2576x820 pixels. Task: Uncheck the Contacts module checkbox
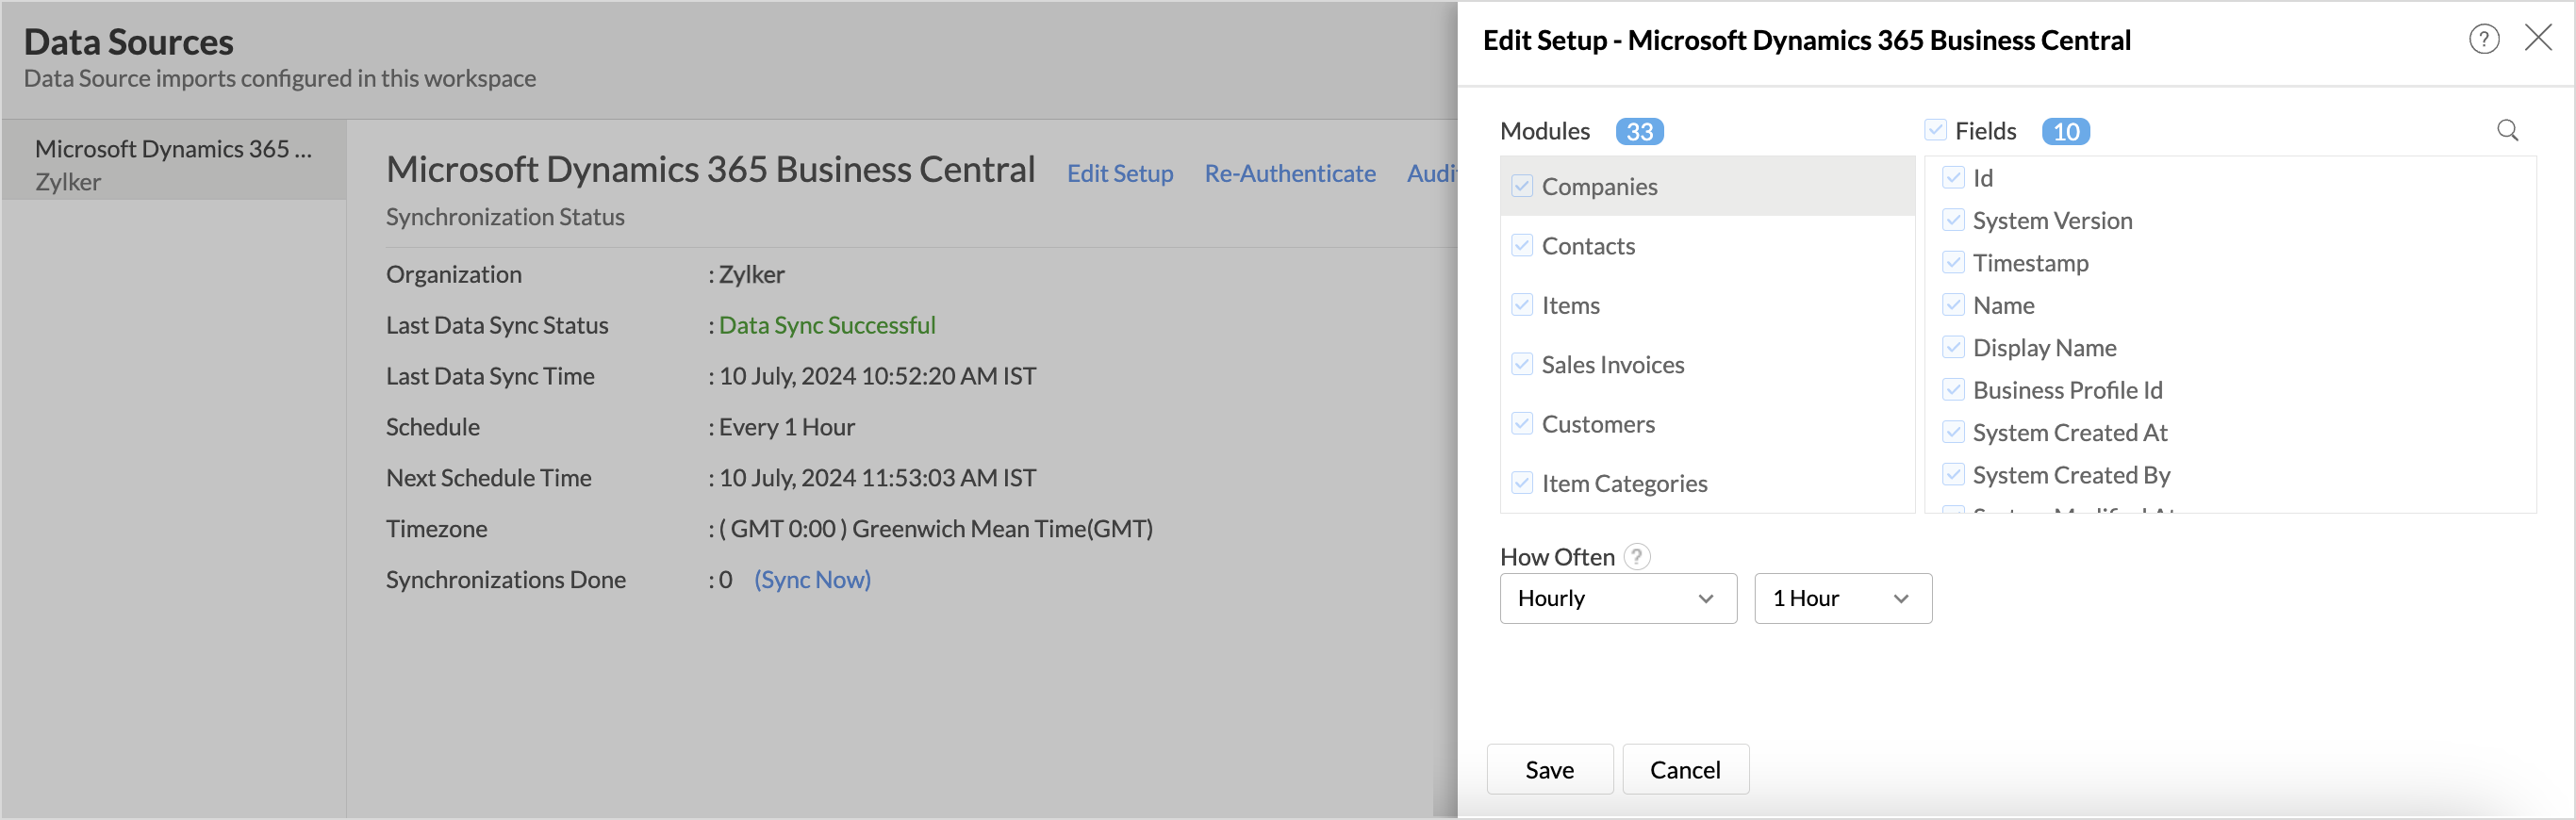click(x=1522, y=245)
